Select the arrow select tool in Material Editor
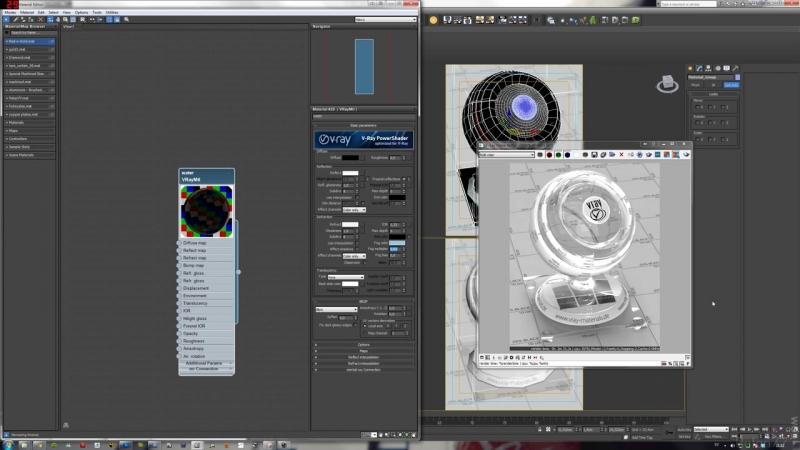The image size is (800, 450). coord(7,19)
